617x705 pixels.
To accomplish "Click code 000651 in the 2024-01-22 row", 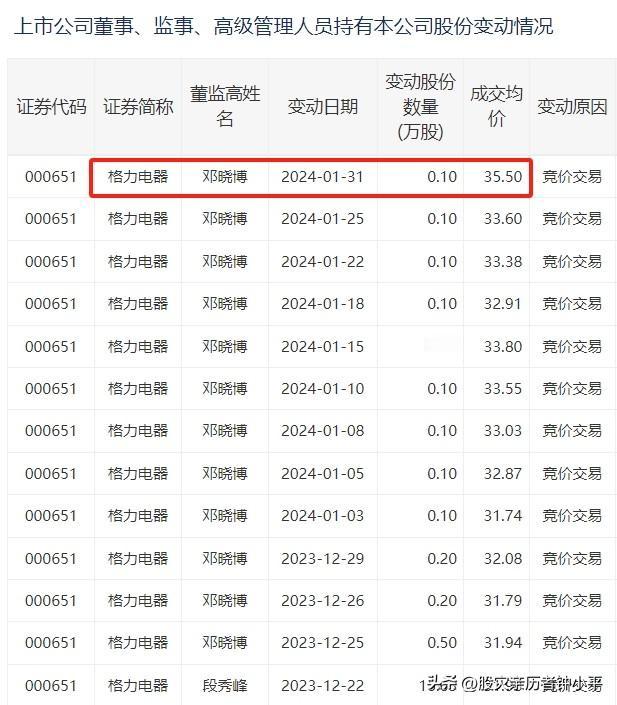I will [51, 262].
